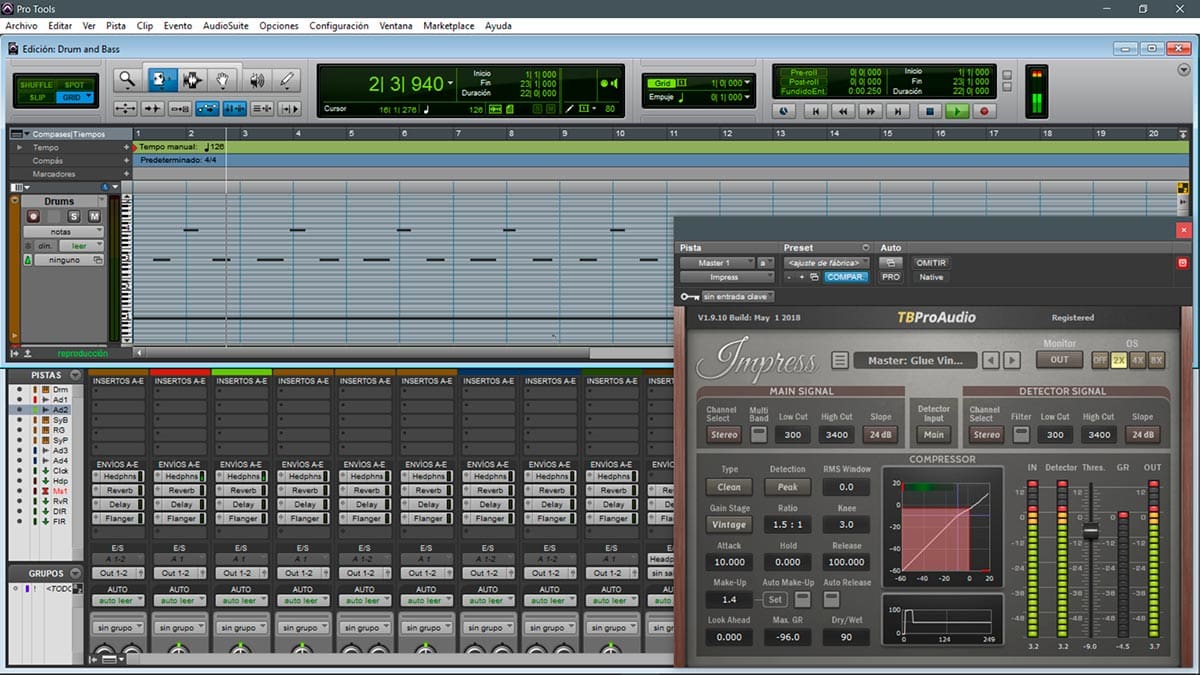Click the Gain Stage Vintage button
This screenshot has width=1200, height=675.
[x=729, y=524]
